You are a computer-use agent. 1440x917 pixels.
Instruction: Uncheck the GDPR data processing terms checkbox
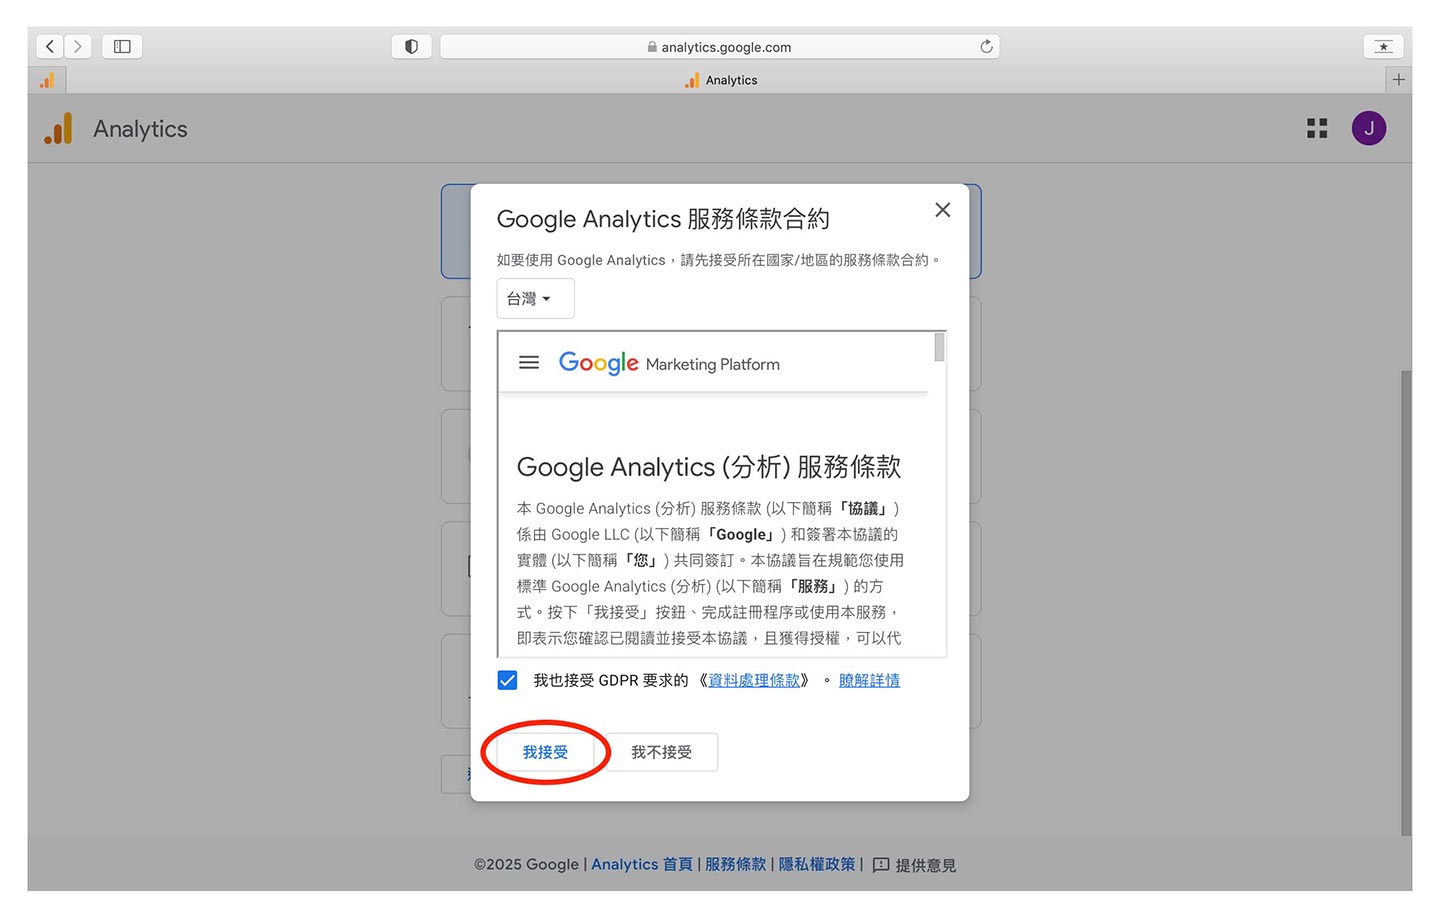click(508, 681)
